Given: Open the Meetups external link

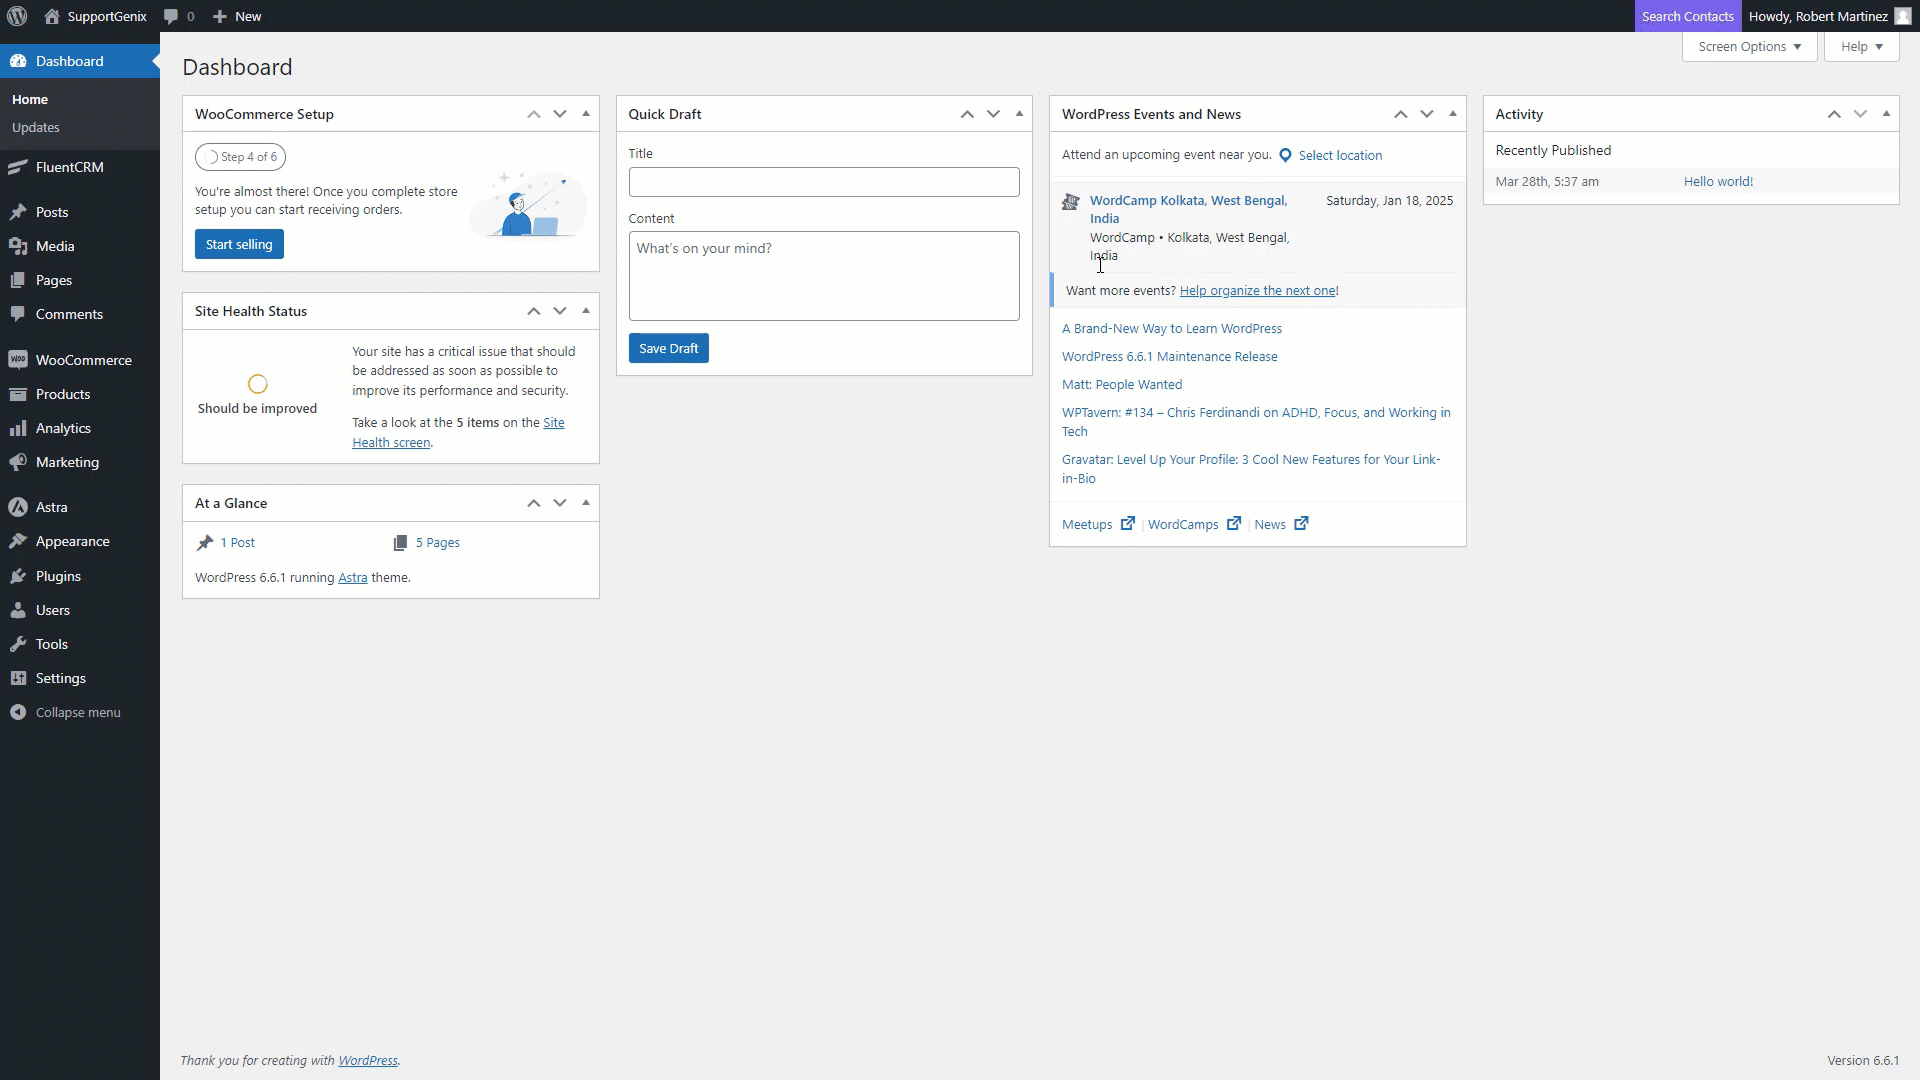Looking at the screenshot, I should click(x=1098, y=524).
